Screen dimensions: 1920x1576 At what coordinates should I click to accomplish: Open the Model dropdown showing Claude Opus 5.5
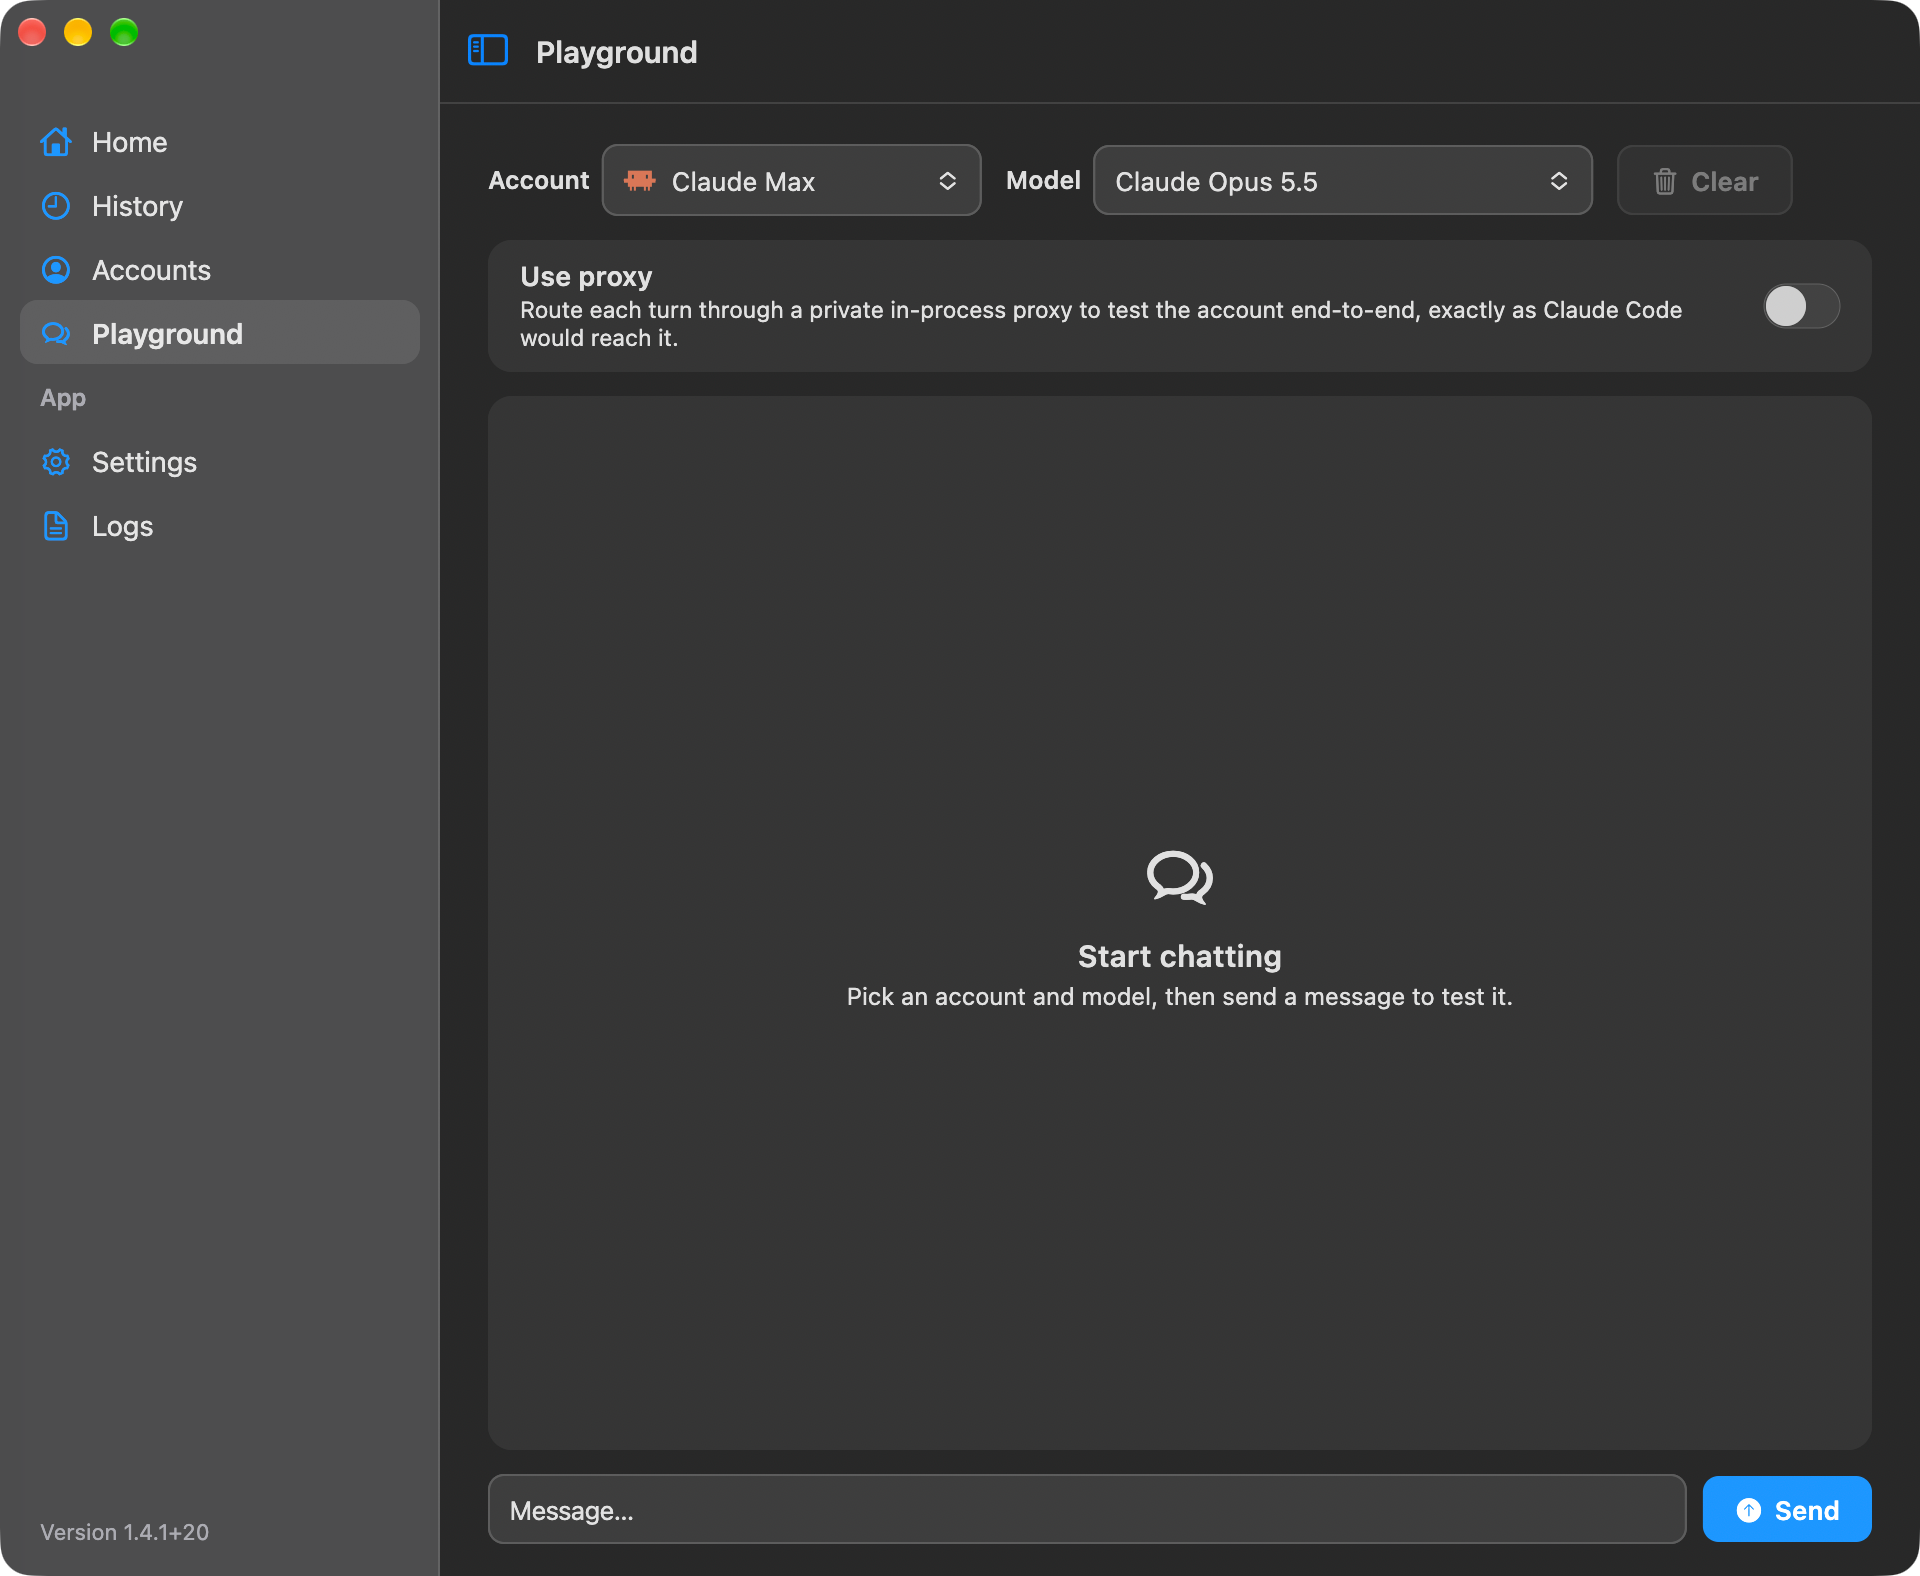[1342, 180]
